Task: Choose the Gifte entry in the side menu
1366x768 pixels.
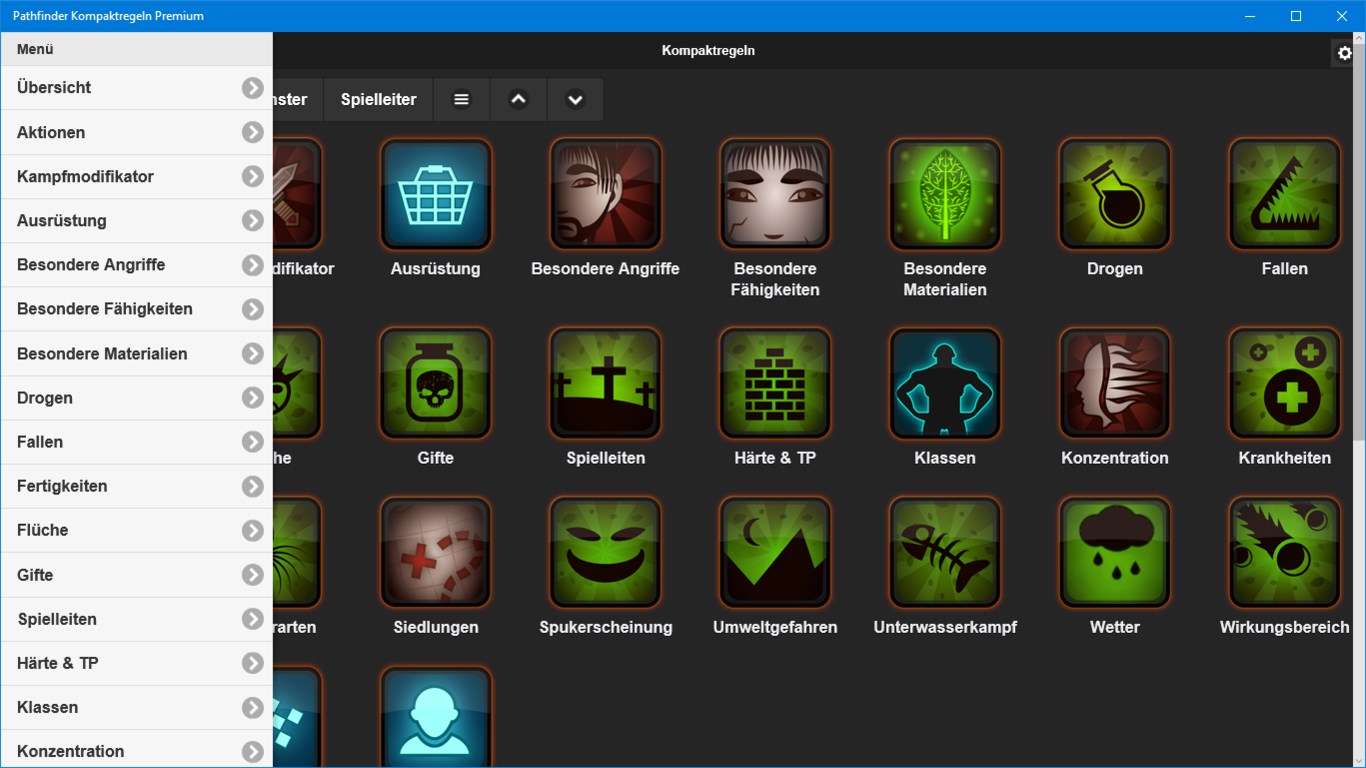Action: (136, 575)
